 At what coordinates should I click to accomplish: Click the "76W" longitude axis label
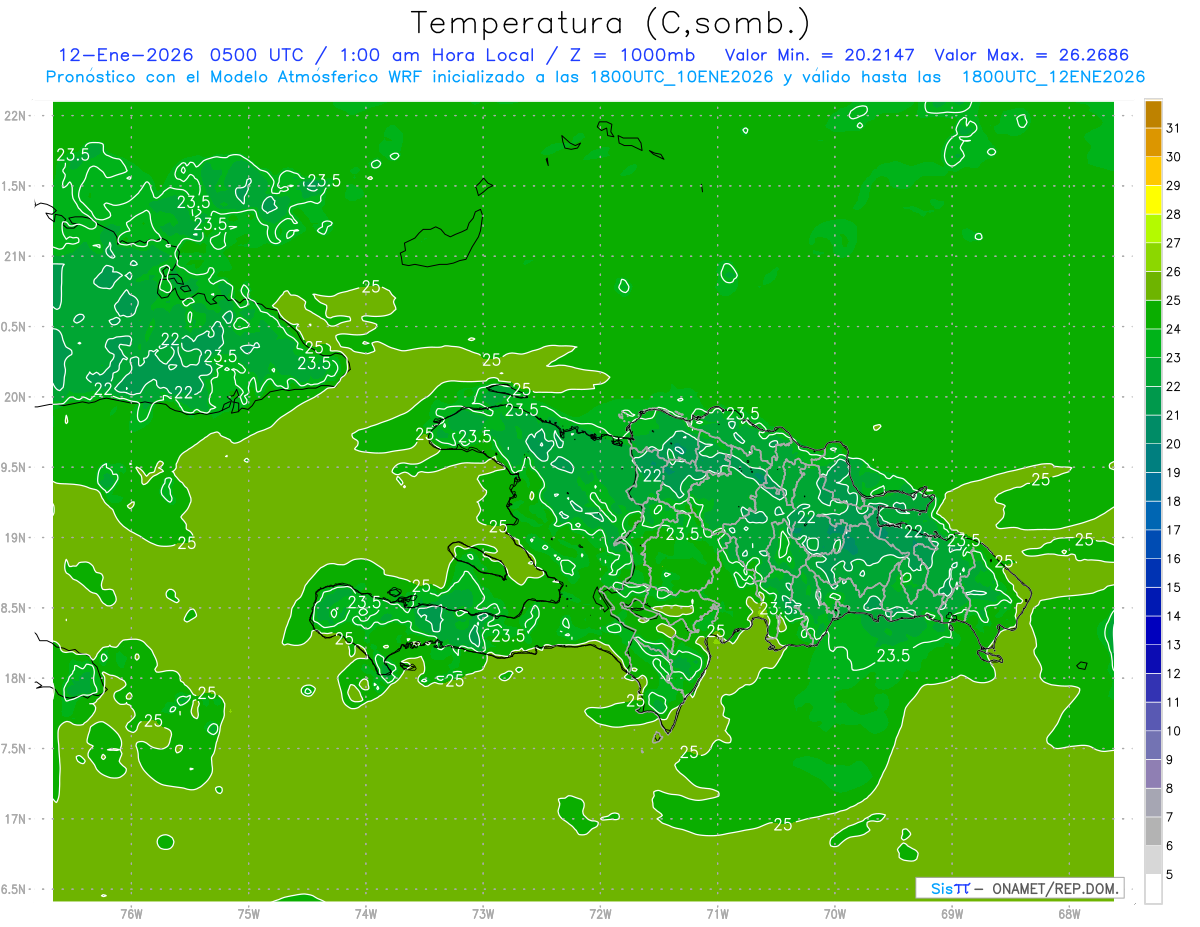(x=131, y=913)
